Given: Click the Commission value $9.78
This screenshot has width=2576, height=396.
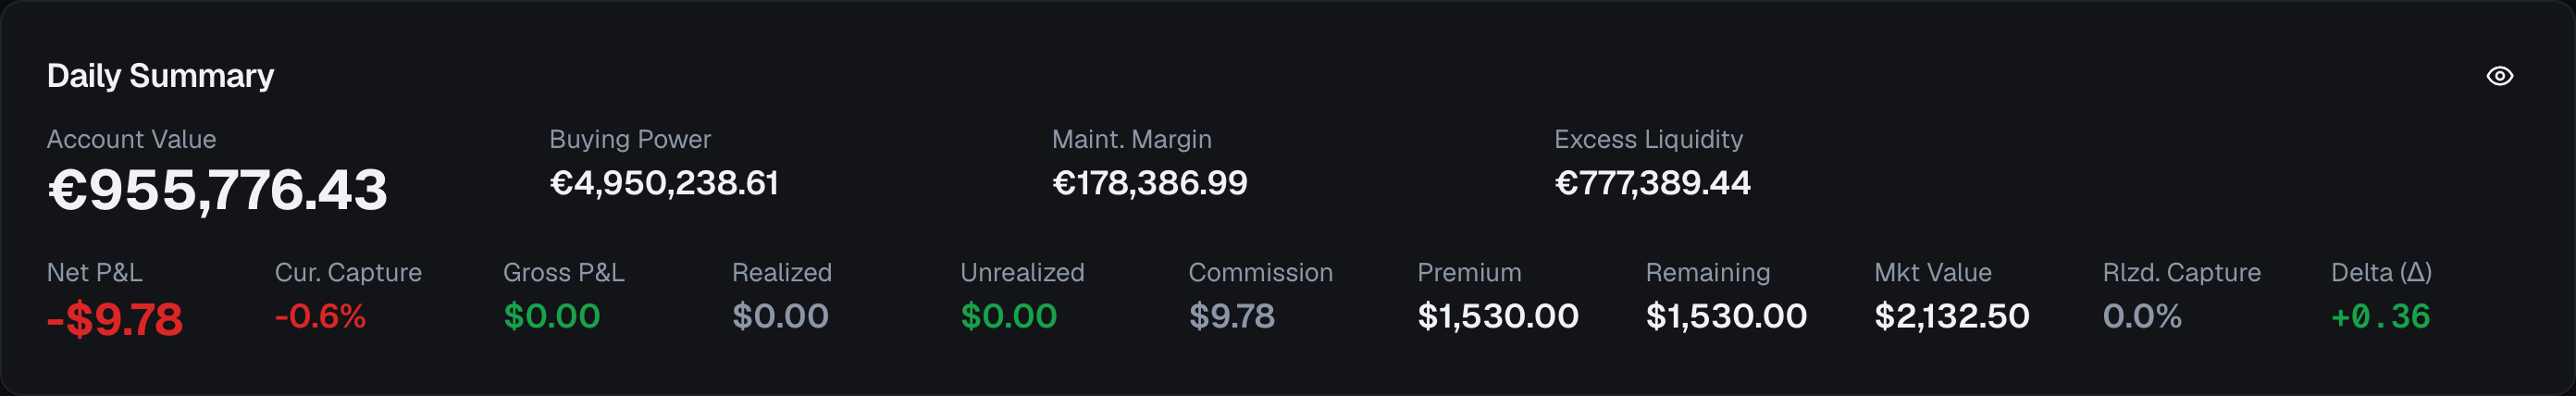Looking at the screenshot, I should tap(1231, 316).
